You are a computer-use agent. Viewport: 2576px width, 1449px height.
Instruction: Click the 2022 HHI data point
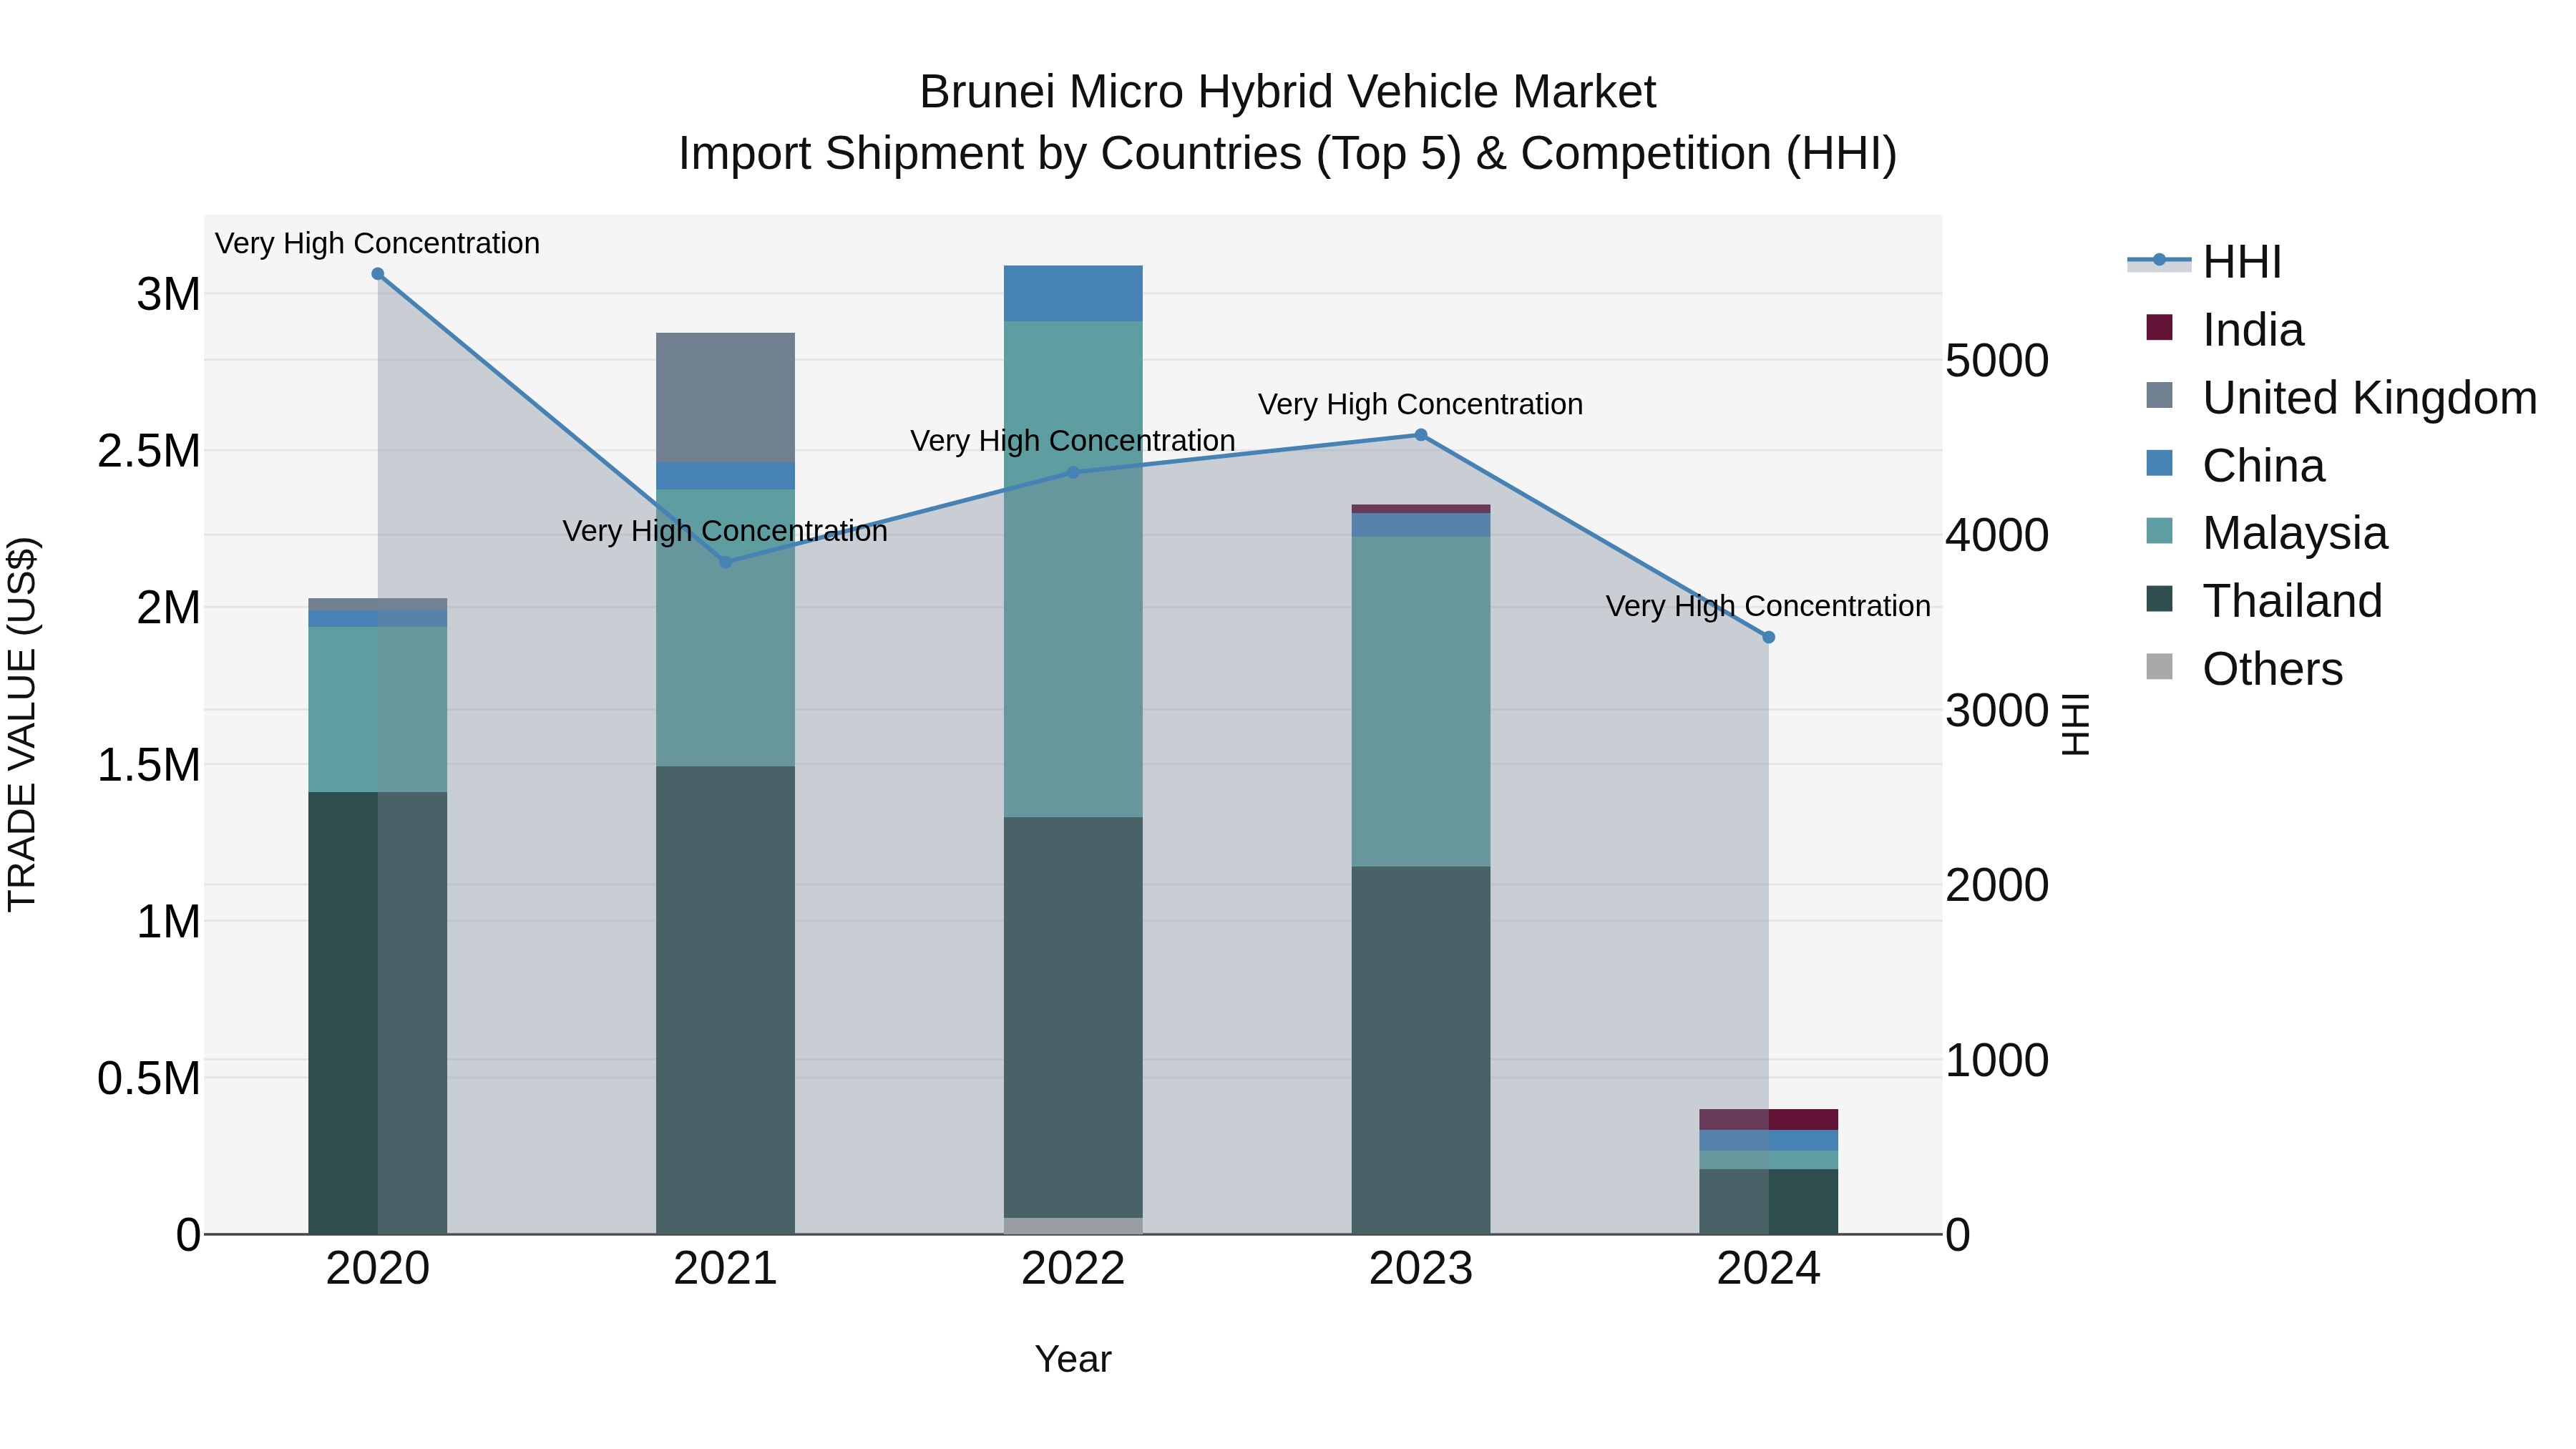tap(1073, 472)
